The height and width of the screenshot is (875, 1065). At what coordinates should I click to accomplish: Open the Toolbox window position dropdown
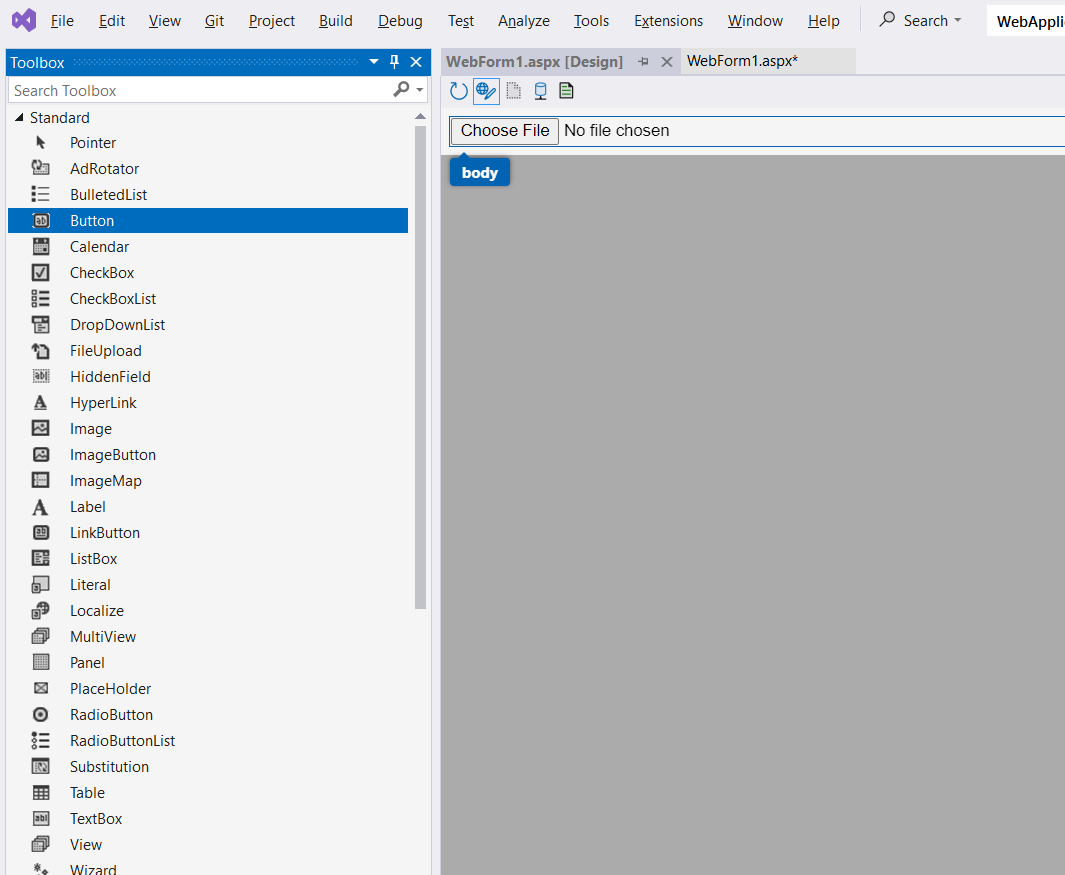[x=374, y=62]
